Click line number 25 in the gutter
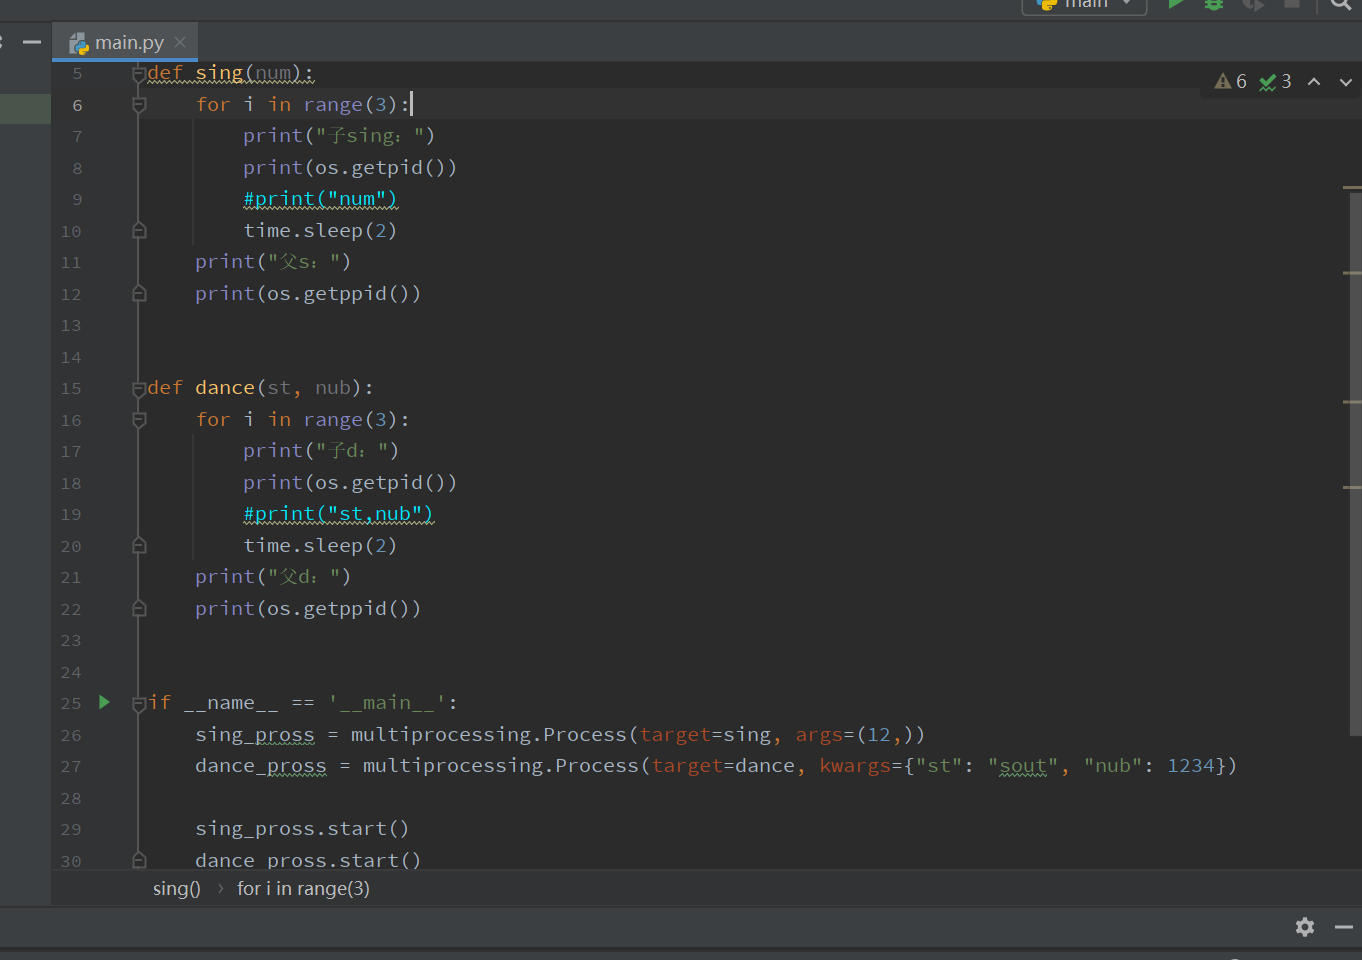Image resolution: width=1362 pixels, height=960 pixels. click(x=71, y=703)
